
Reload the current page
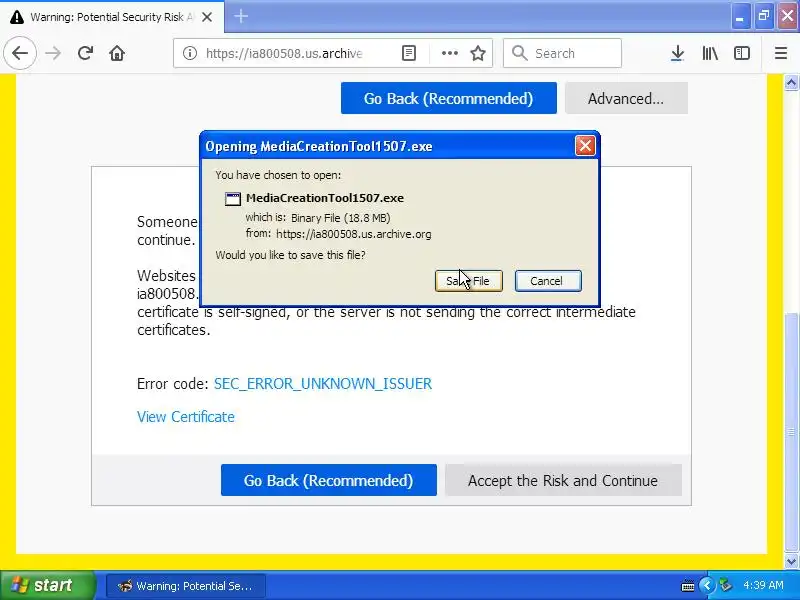85,53
